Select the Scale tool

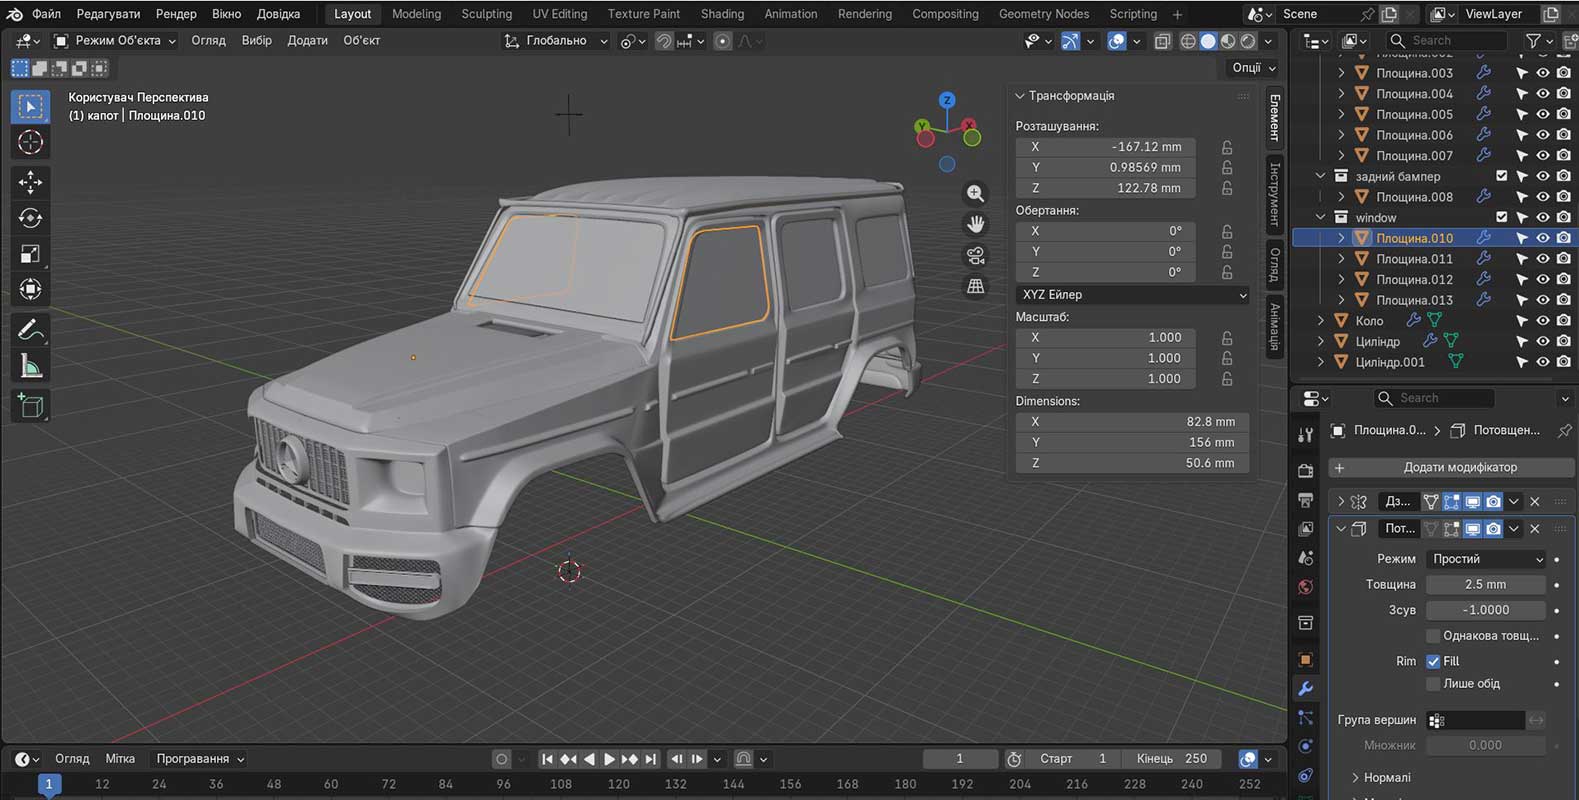pyautogui.click(x=30, y=254)
